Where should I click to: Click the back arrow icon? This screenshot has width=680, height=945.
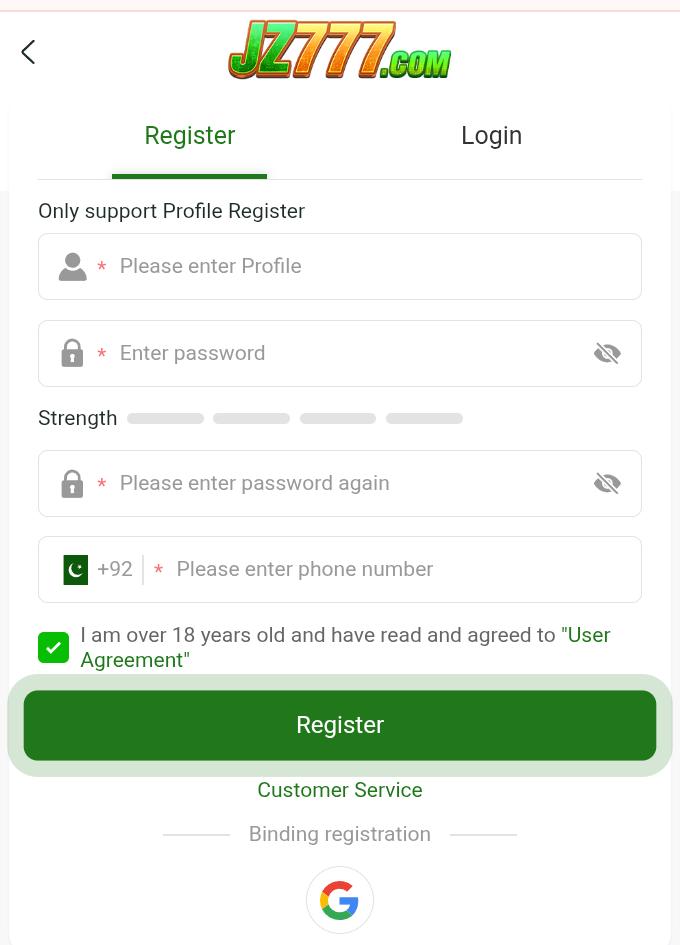pos(28,52)
